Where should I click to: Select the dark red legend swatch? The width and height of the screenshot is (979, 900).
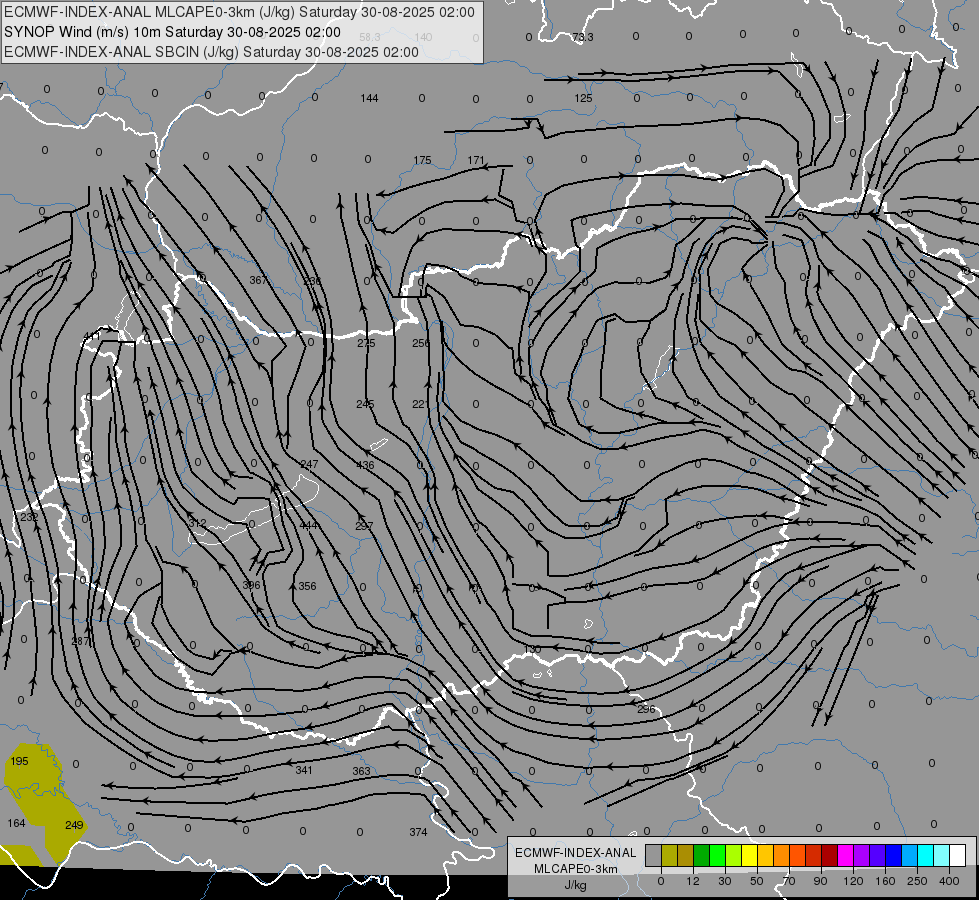tap(830, 855)
